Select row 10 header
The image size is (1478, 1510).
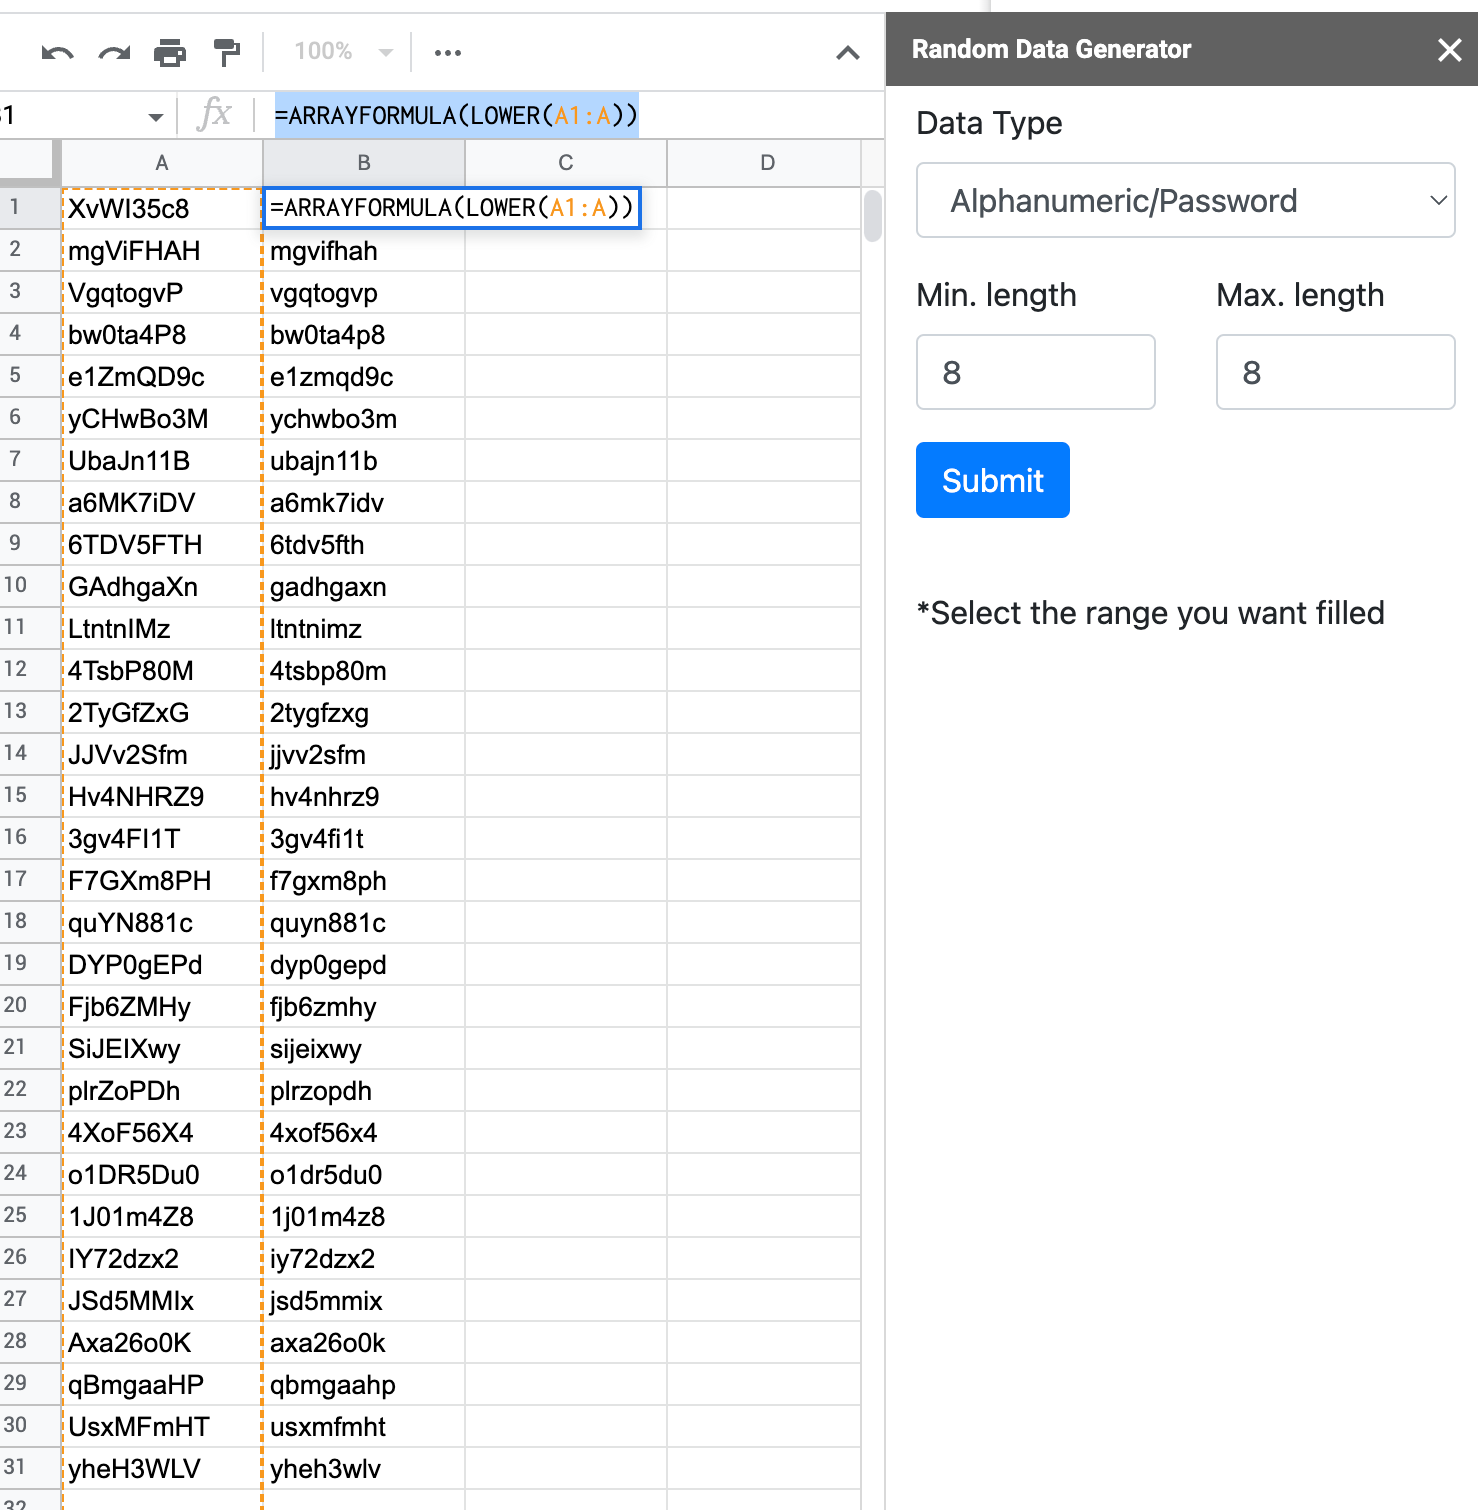click(29, 586)
